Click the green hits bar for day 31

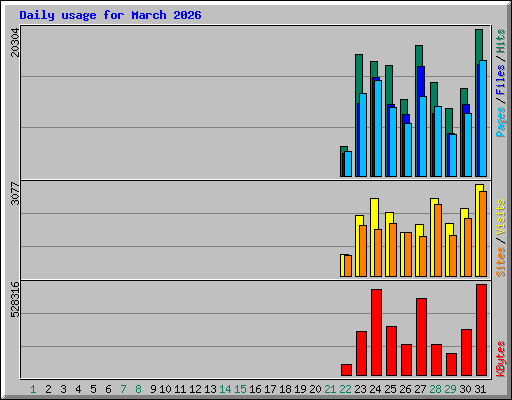tap(479, 45)
